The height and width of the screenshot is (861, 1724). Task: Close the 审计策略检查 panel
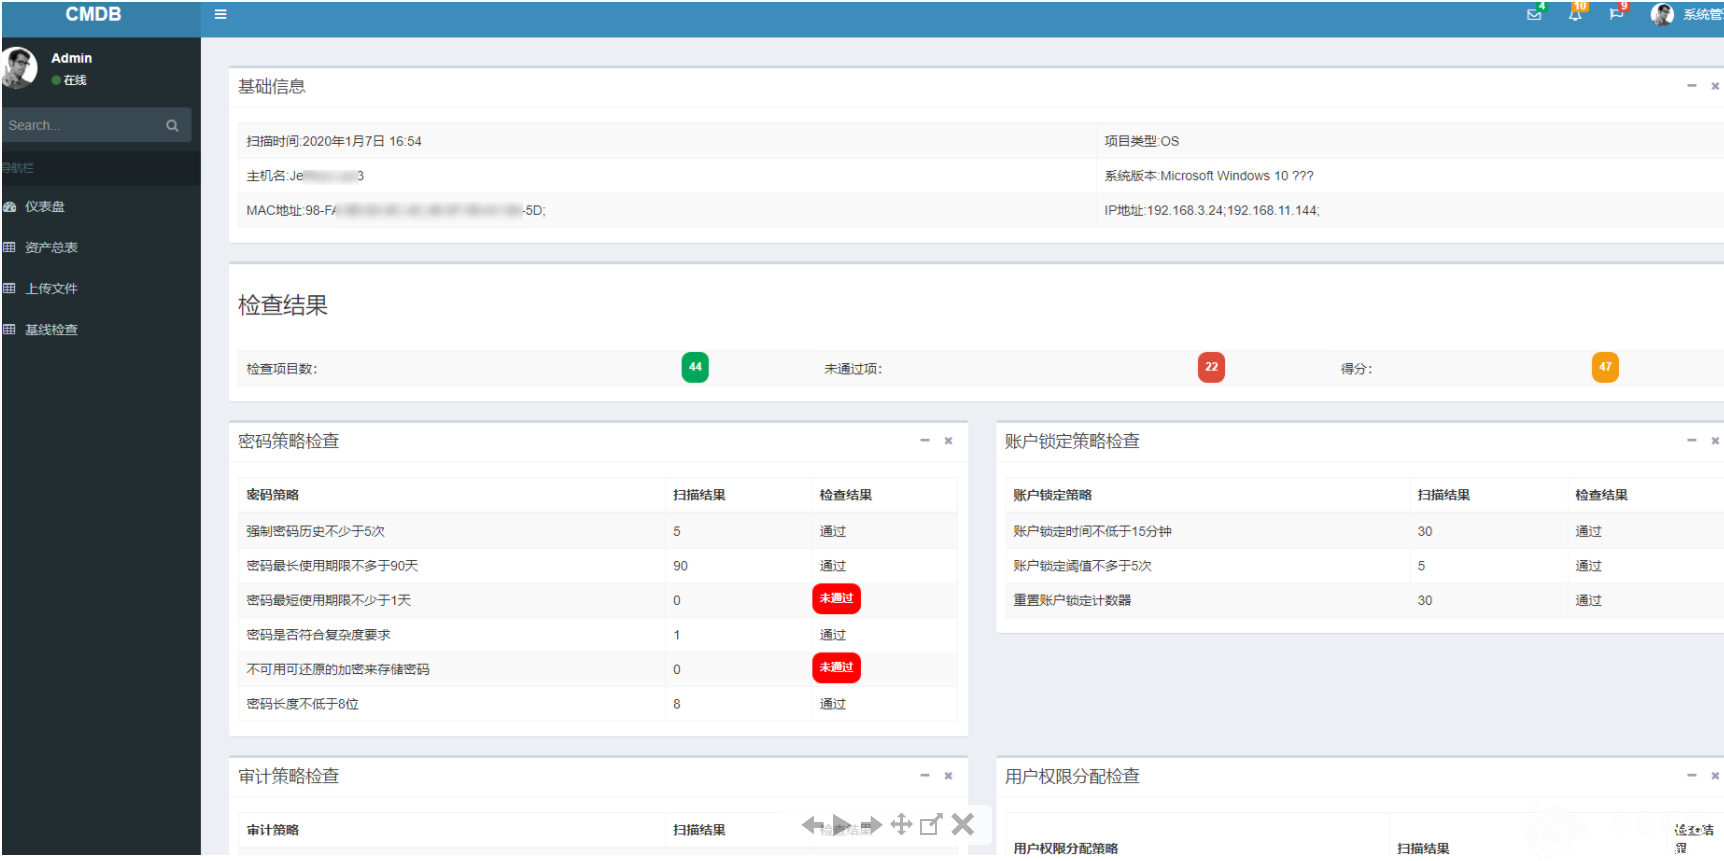[948, 776]
